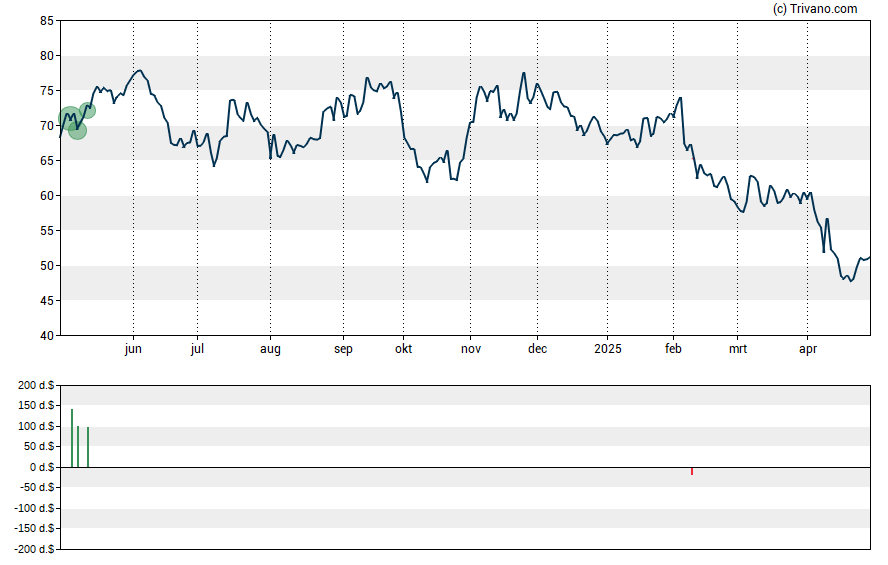Click the largest green circle marker on the price line
This screenshot has width=888, height=565.
click(x=70, y=118)
